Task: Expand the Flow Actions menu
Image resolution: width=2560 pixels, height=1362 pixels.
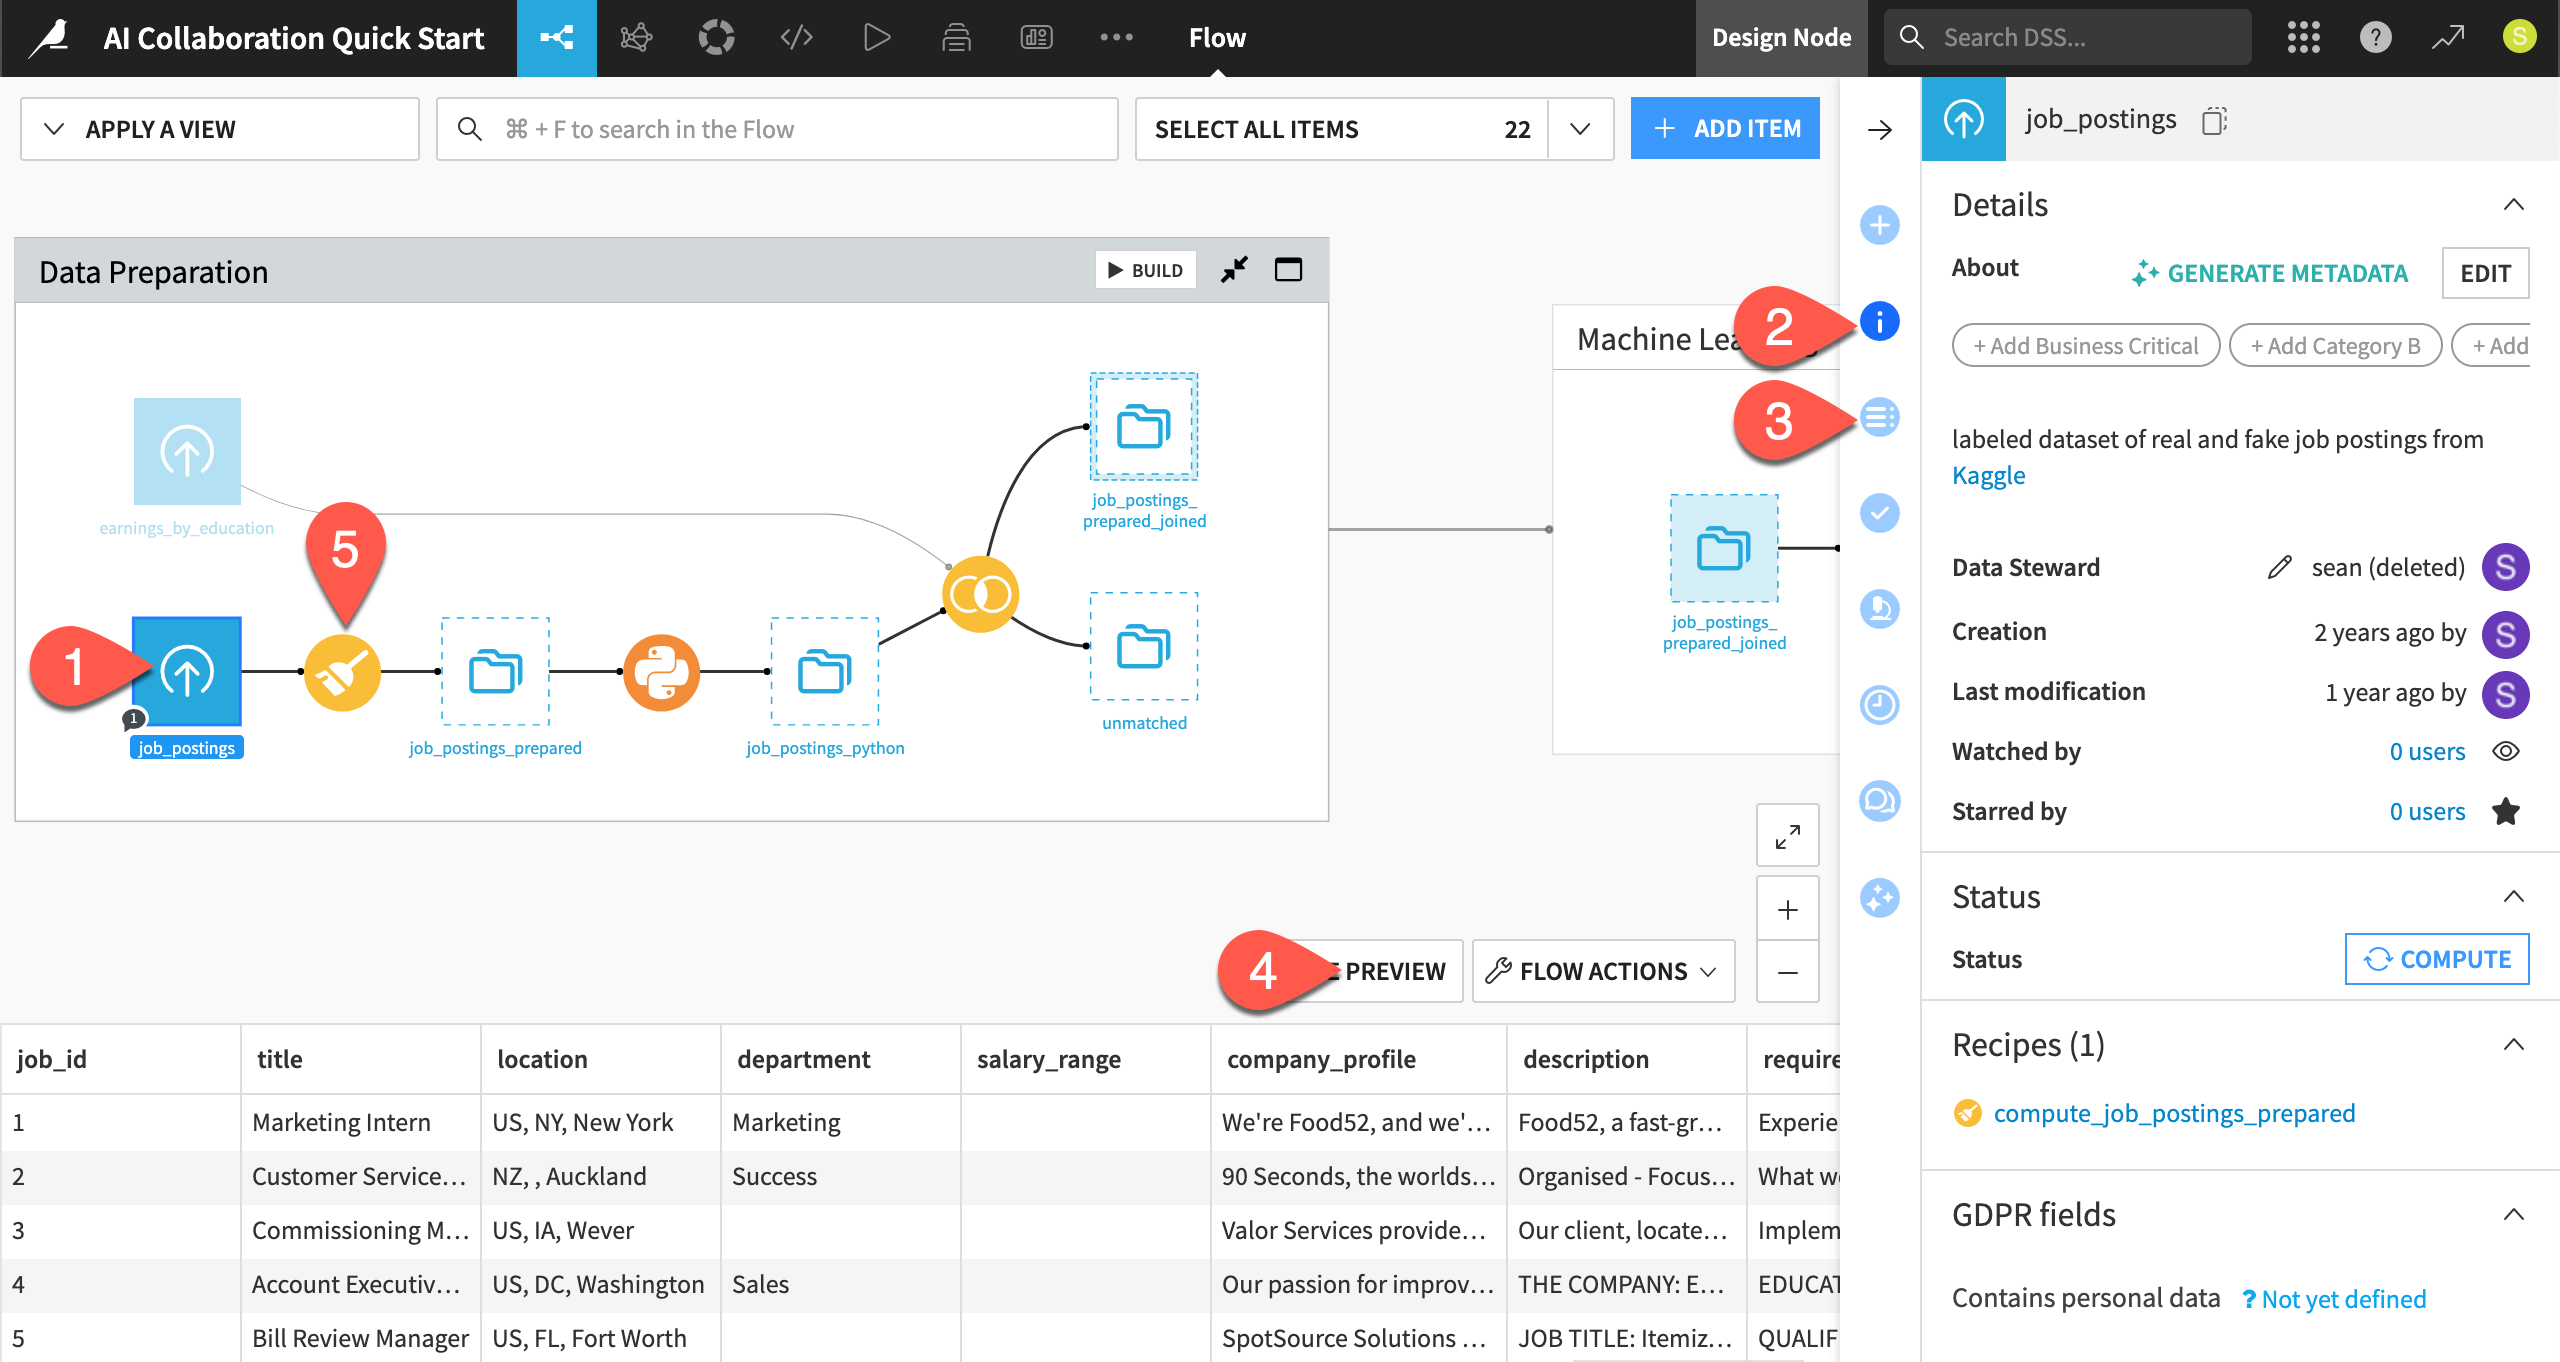Action: click(1603, 971)
